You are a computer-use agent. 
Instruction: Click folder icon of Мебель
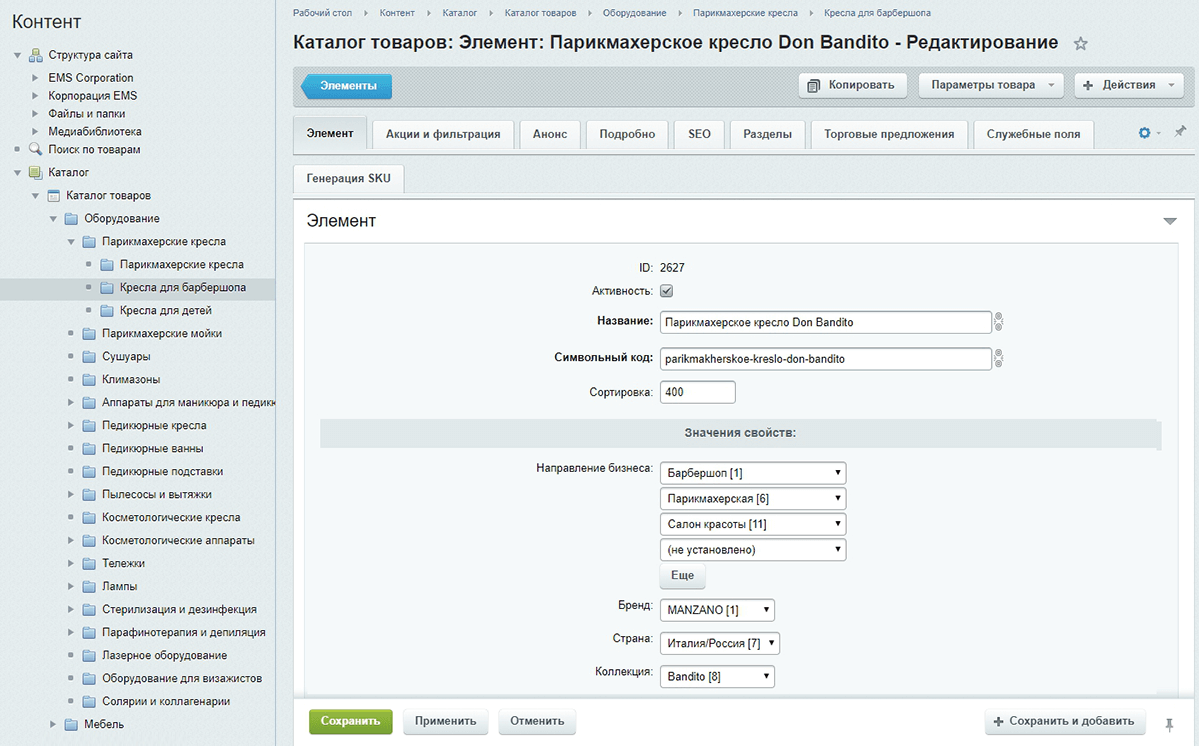click(71, 724)
